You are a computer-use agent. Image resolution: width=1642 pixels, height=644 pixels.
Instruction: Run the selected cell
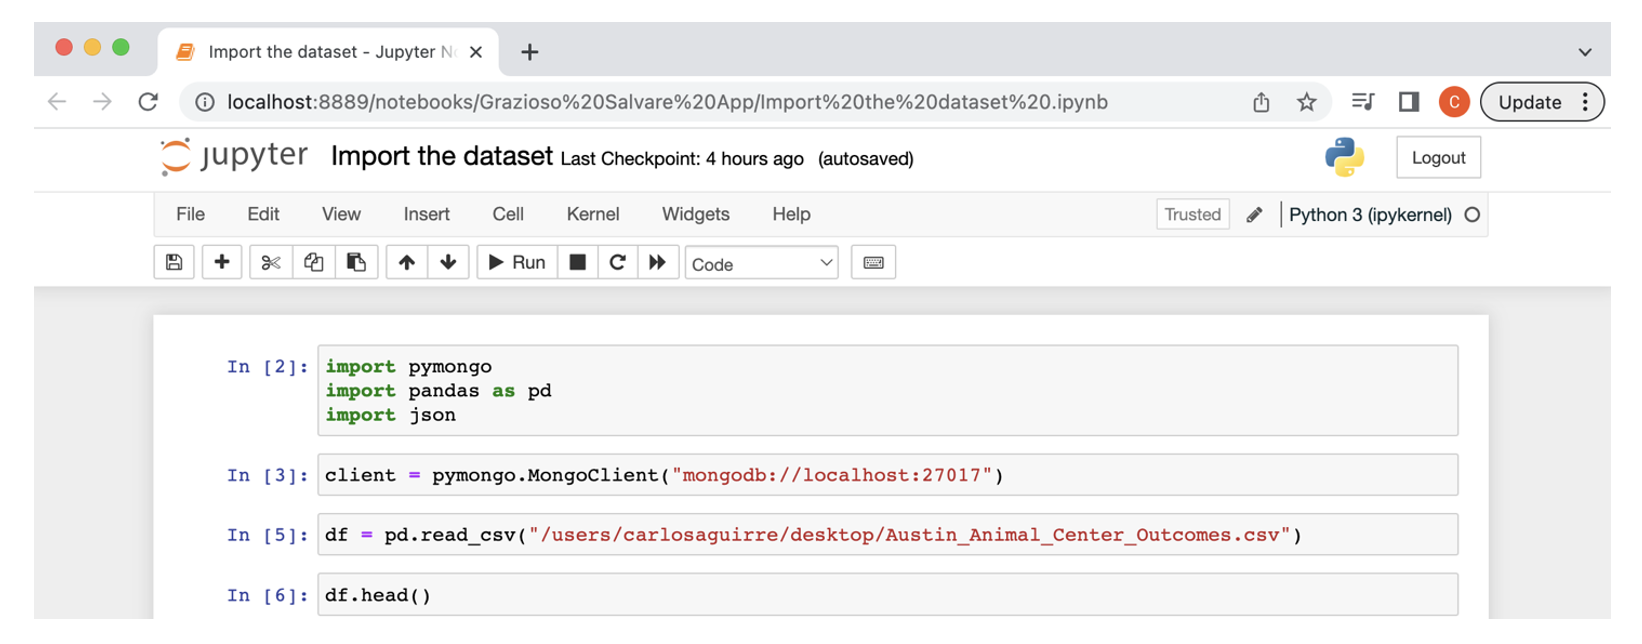(517, 262)
